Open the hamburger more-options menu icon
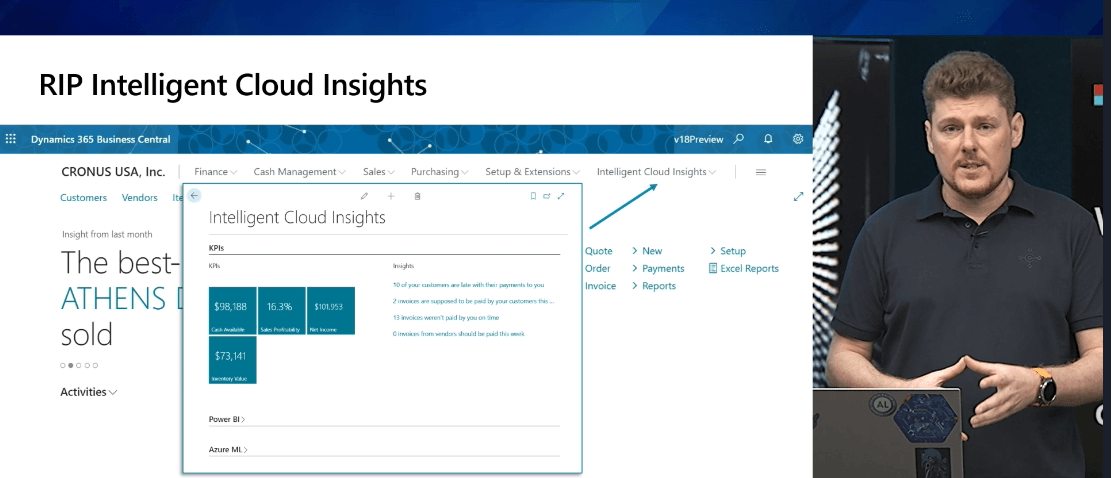The image size is (1114, 478). (760, 172)
